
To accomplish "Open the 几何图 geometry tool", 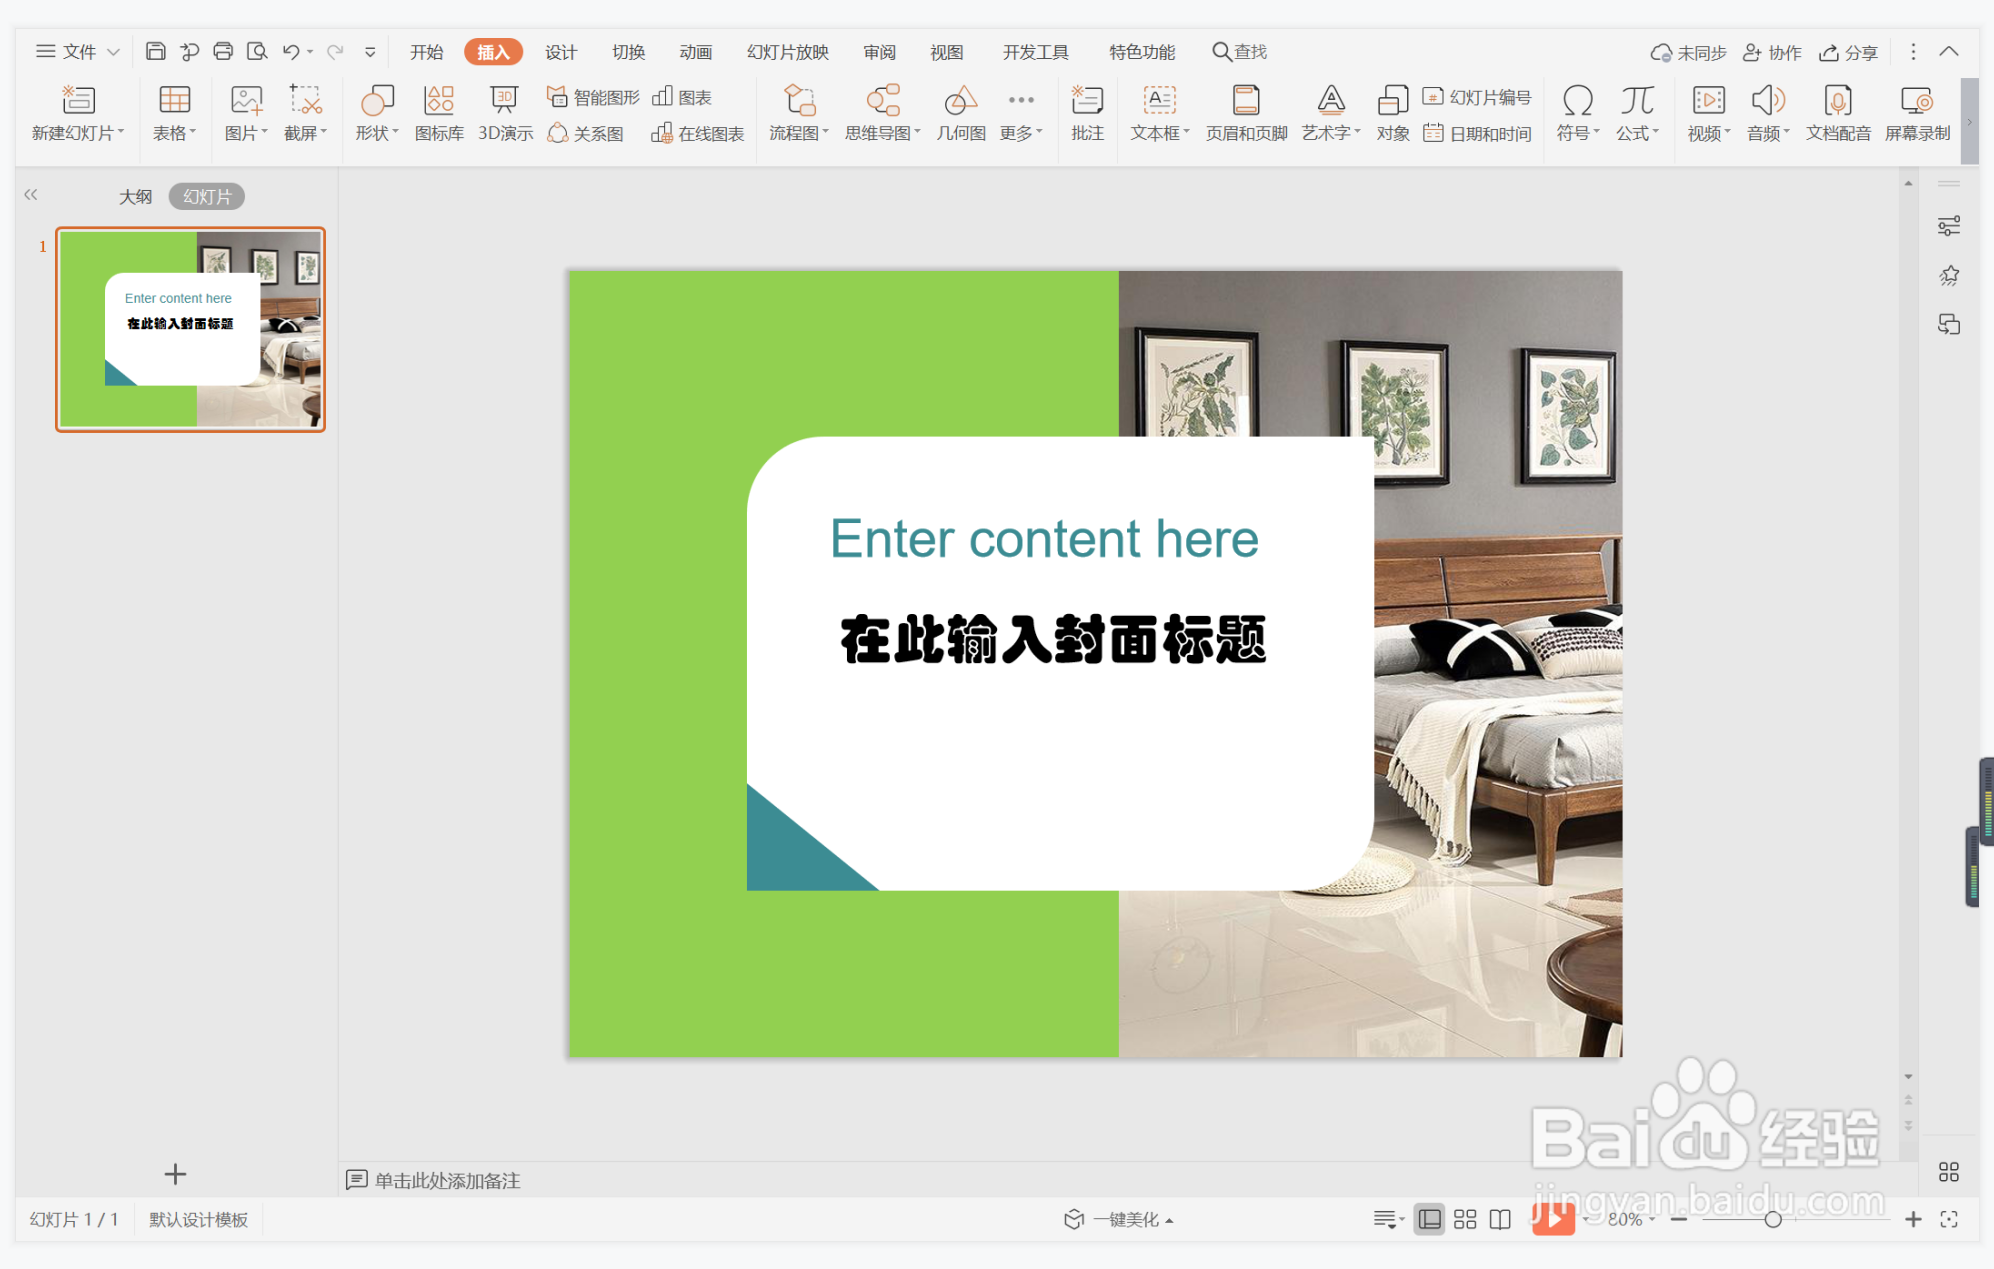I will tap(961, 113).
